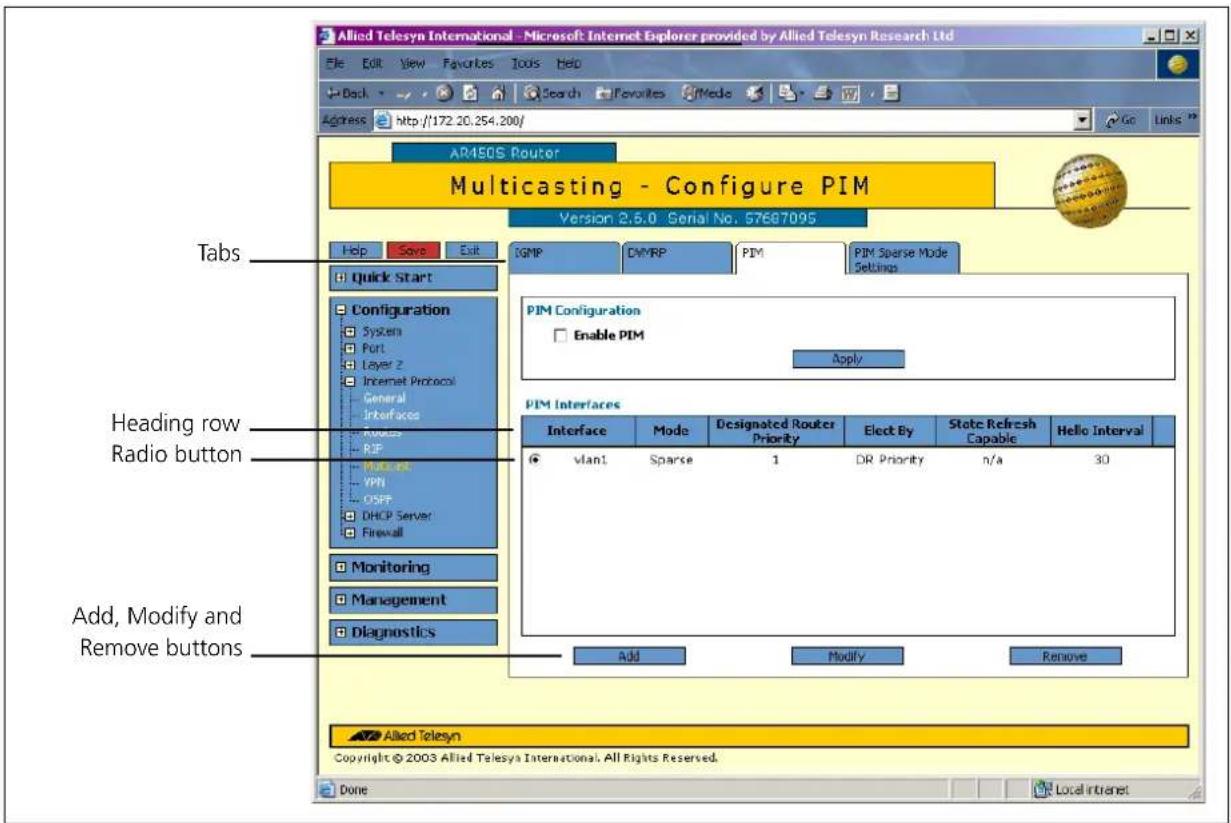Tick the Enable PIM checkbox
Image resolution: width=1231 pixels, height=823 pixels.
point(560,335)
